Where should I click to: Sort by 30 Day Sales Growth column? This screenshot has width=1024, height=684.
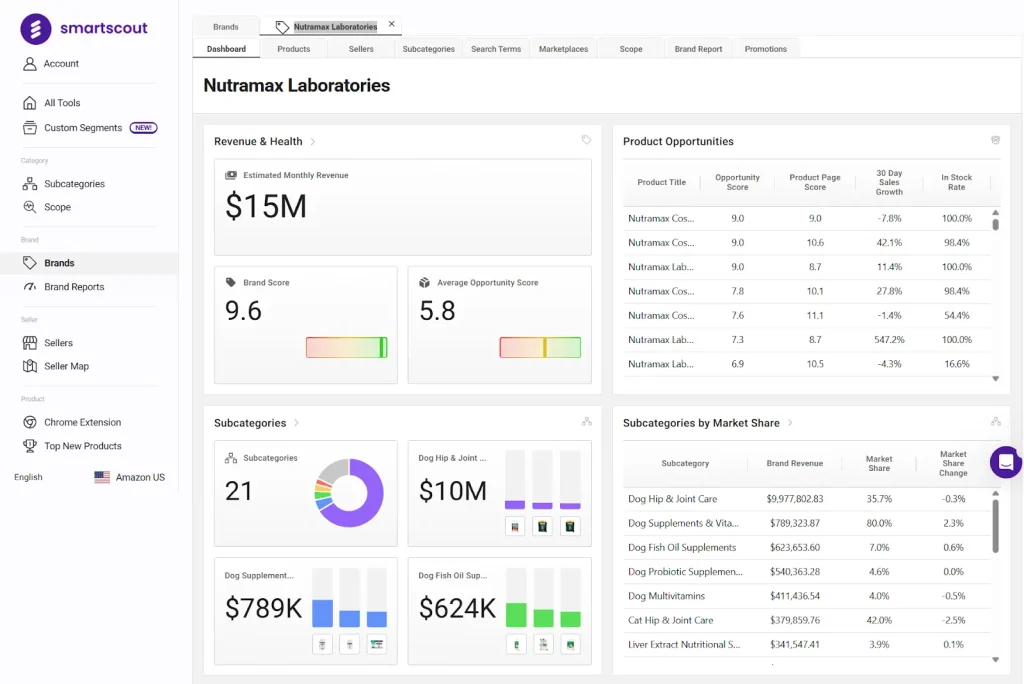pos(889,182)
